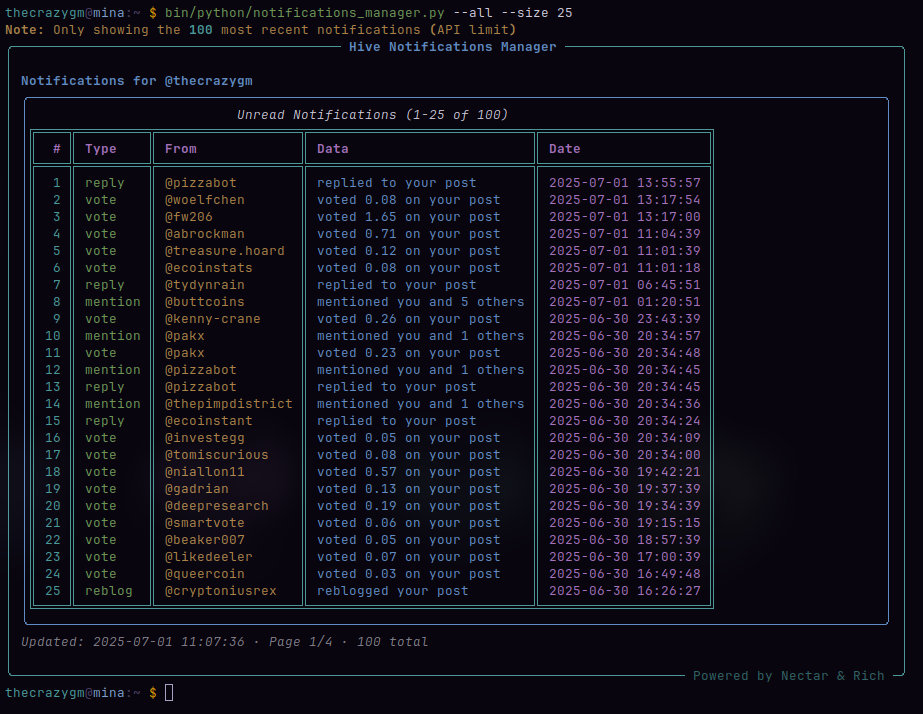This screenshot has height=714, width=923.
Task: Click @investegg sender name
Action: 205,438
